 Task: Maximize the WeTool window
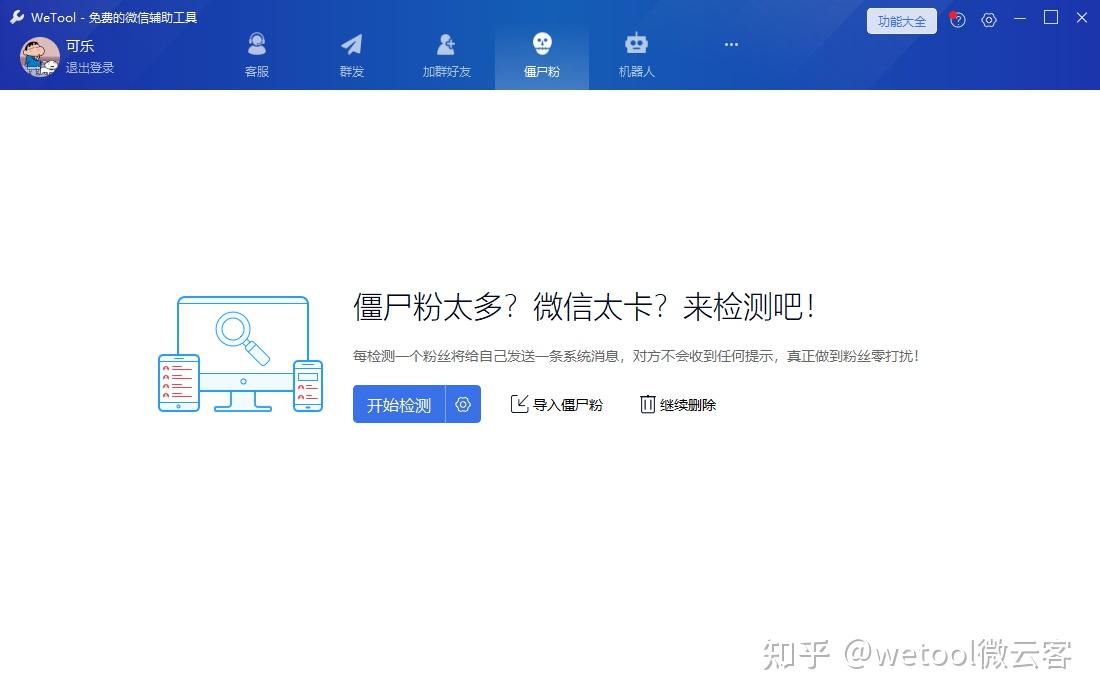click(x=1051, y=18)
